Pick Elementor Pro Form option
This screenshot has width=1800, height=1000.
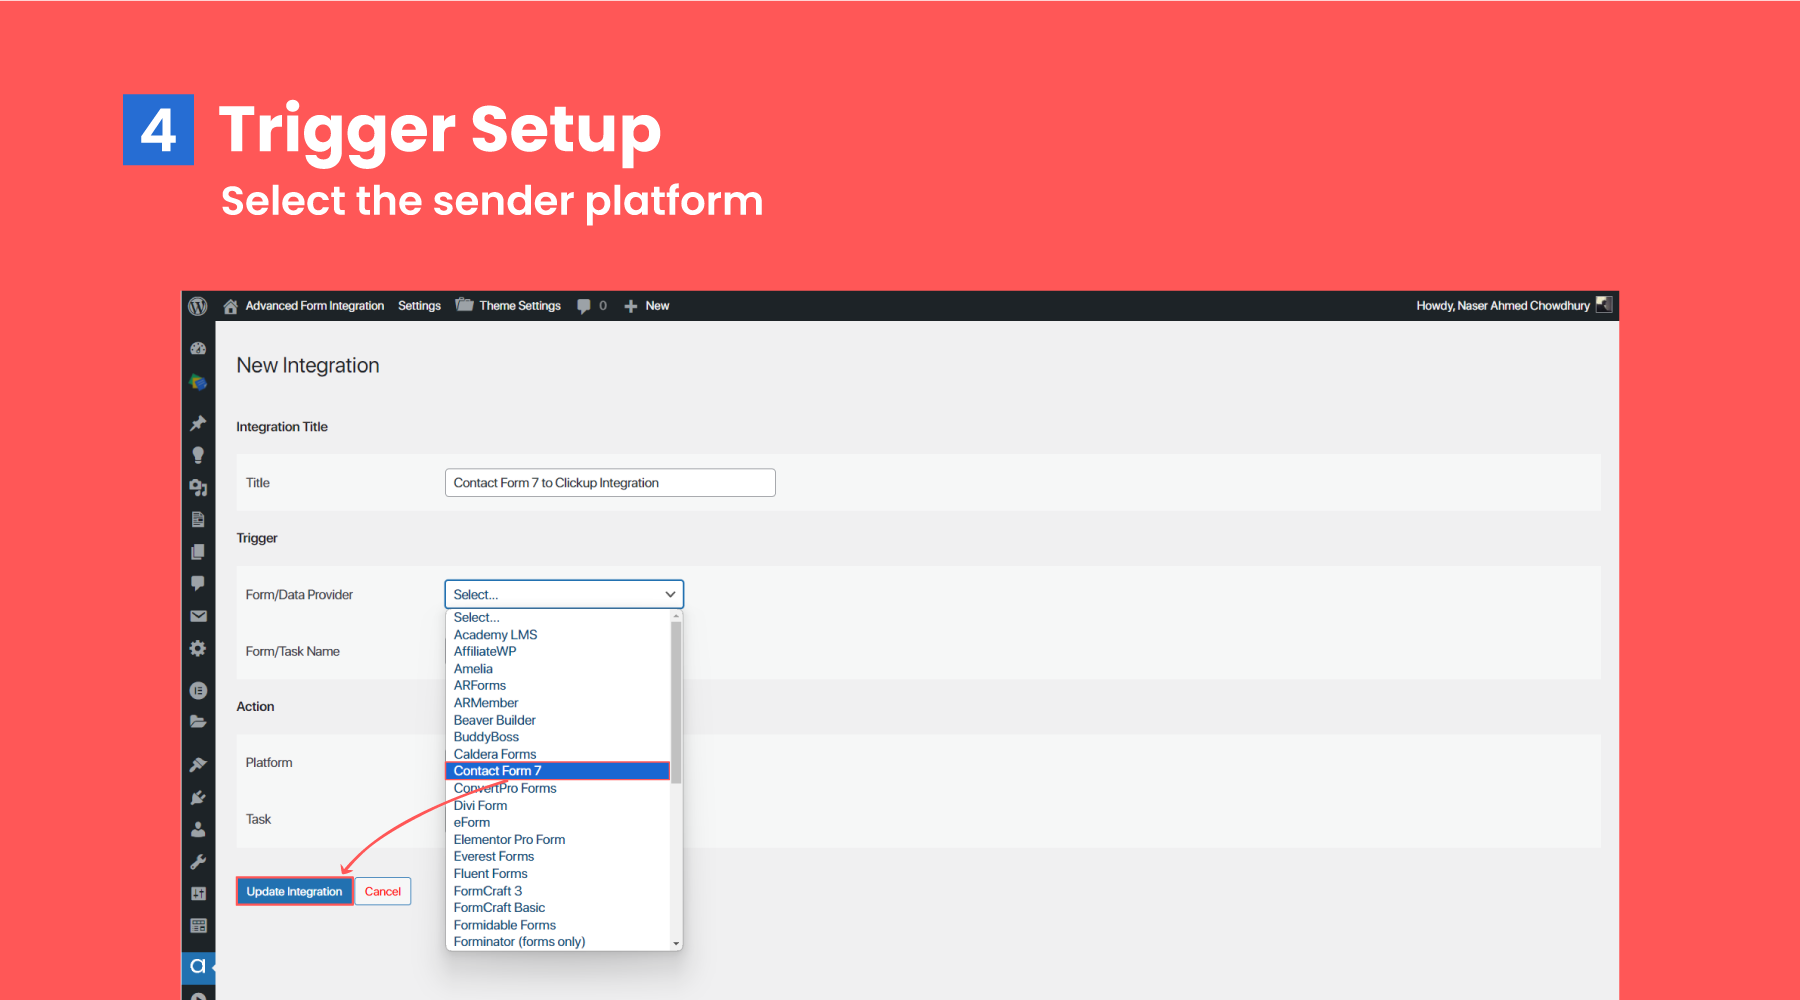pyautogui.click(x=509, y=840)
